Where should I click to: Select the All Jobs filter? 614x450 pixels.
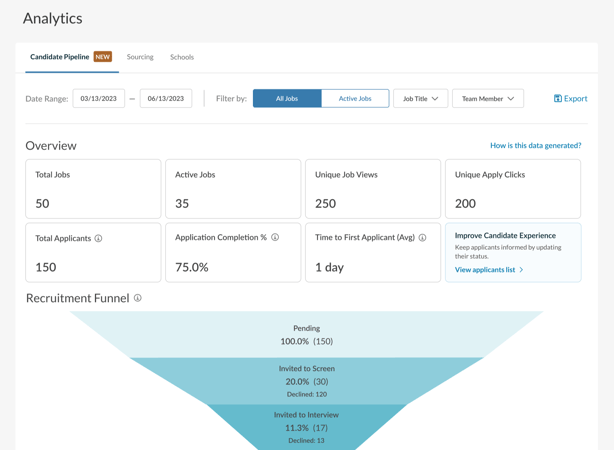287,99
